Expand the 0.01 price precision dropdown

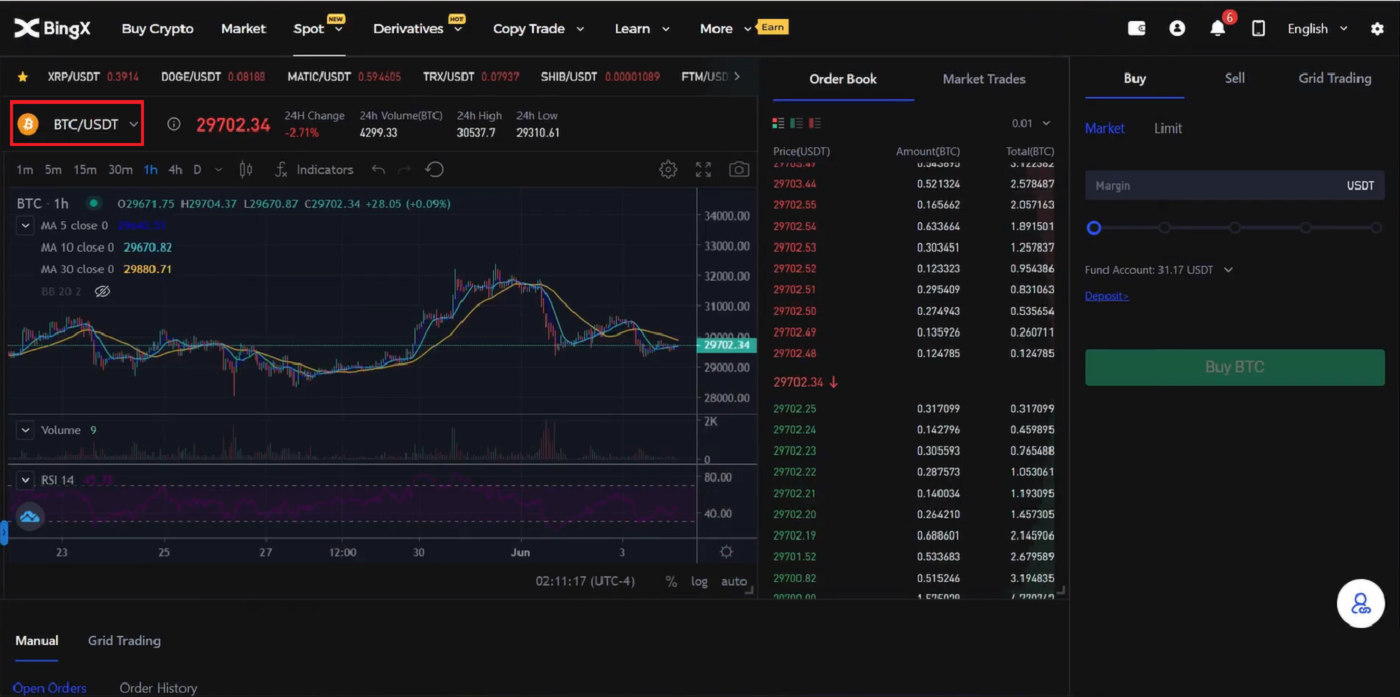point(1031,123)
